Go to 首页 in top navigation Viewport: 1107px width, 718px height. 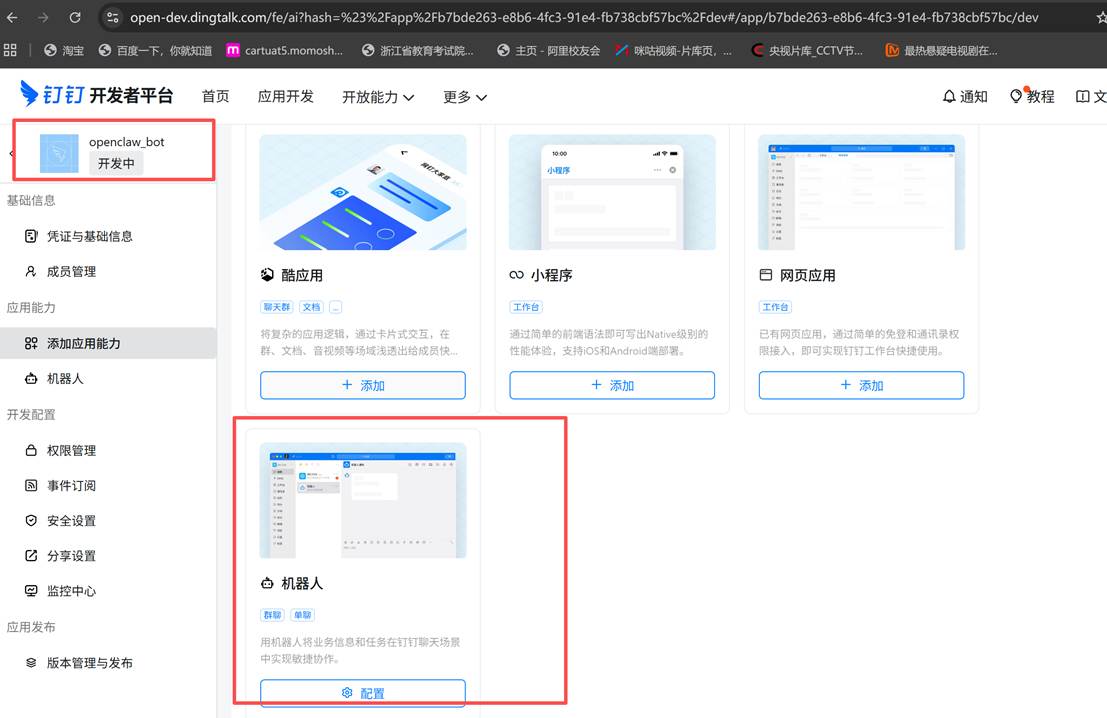(215, 96)
